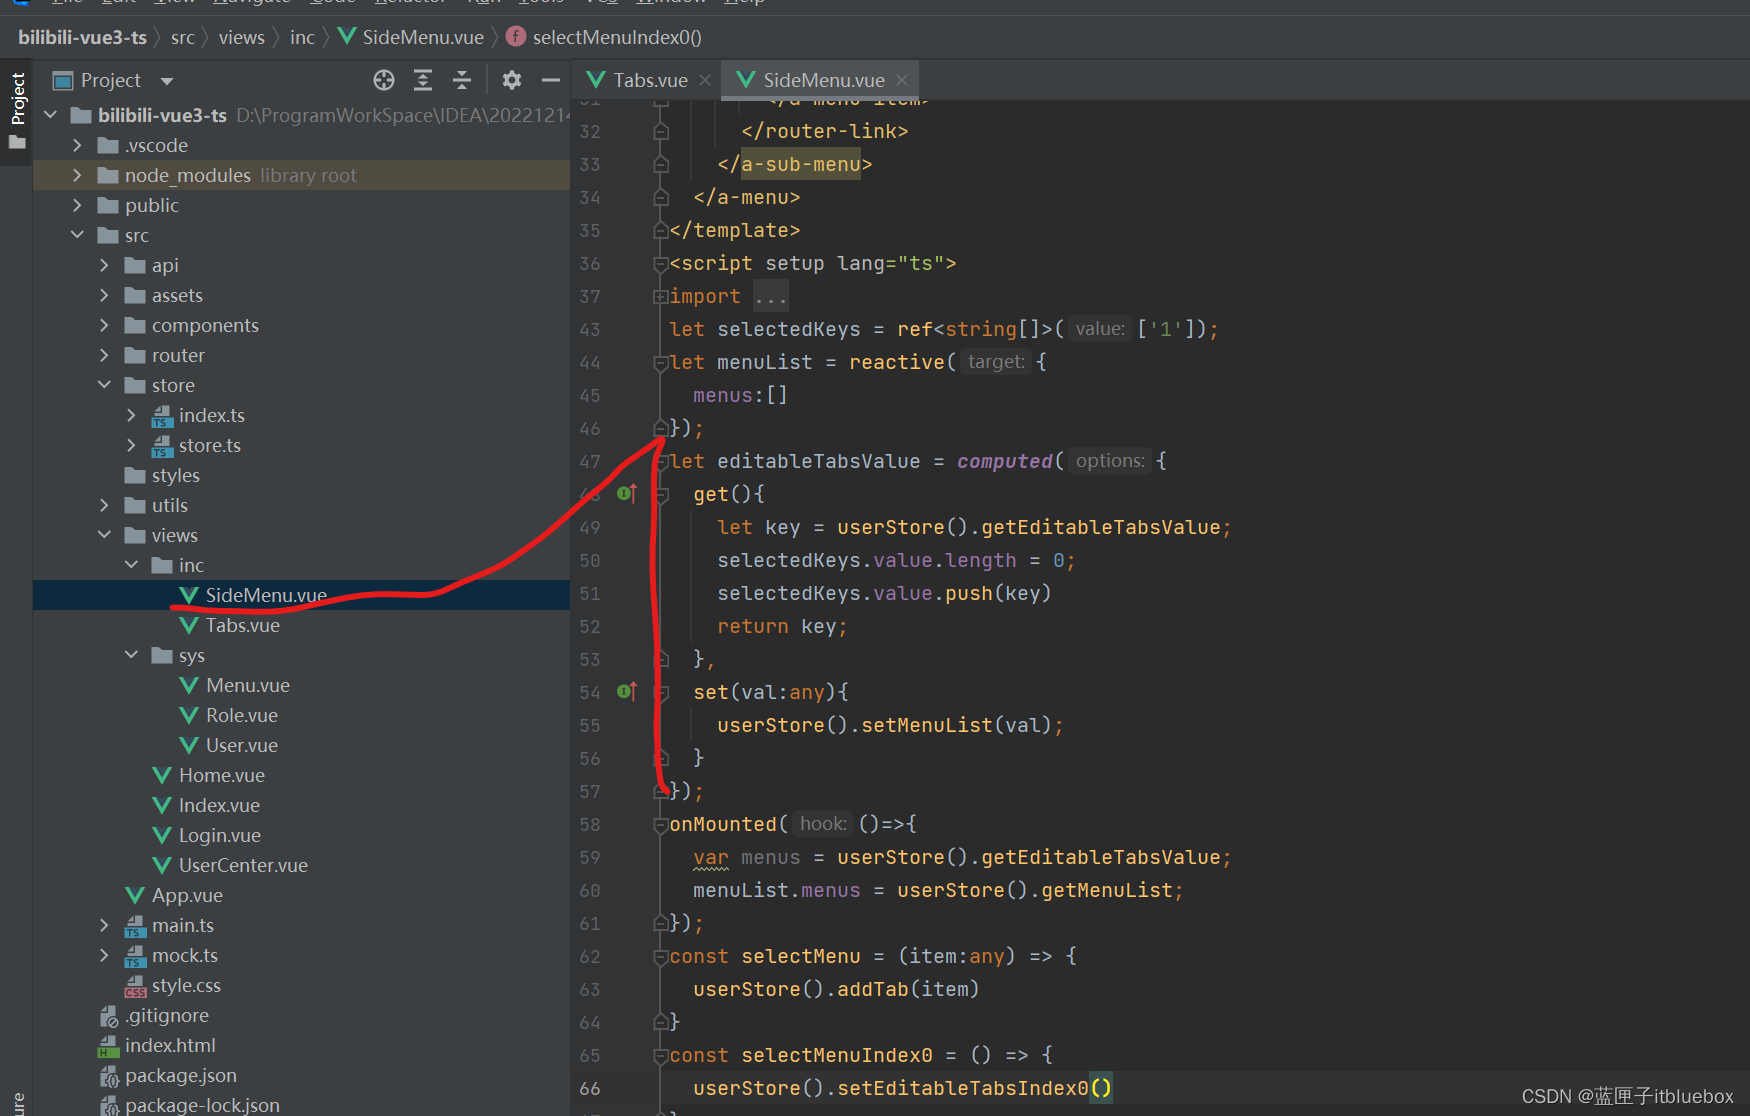Switch to the Tabs.vue editor tab
The width and height of the screenshot is (1750, 1116).
point(649,80)
